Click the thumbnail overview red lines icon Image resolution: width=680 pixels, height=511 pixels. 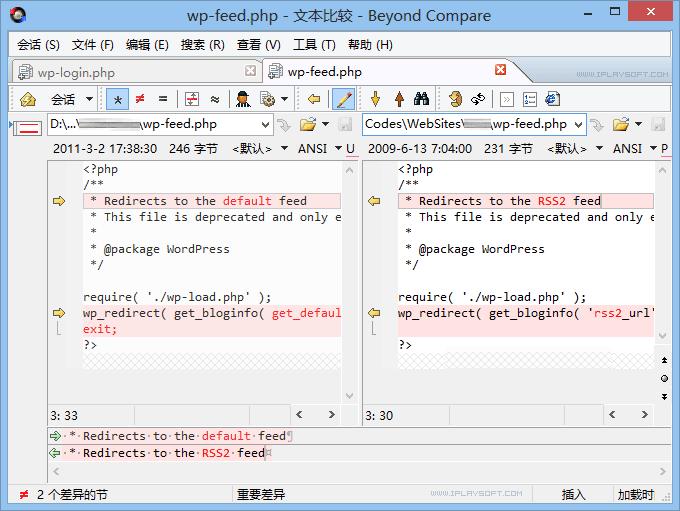[27, 128]
